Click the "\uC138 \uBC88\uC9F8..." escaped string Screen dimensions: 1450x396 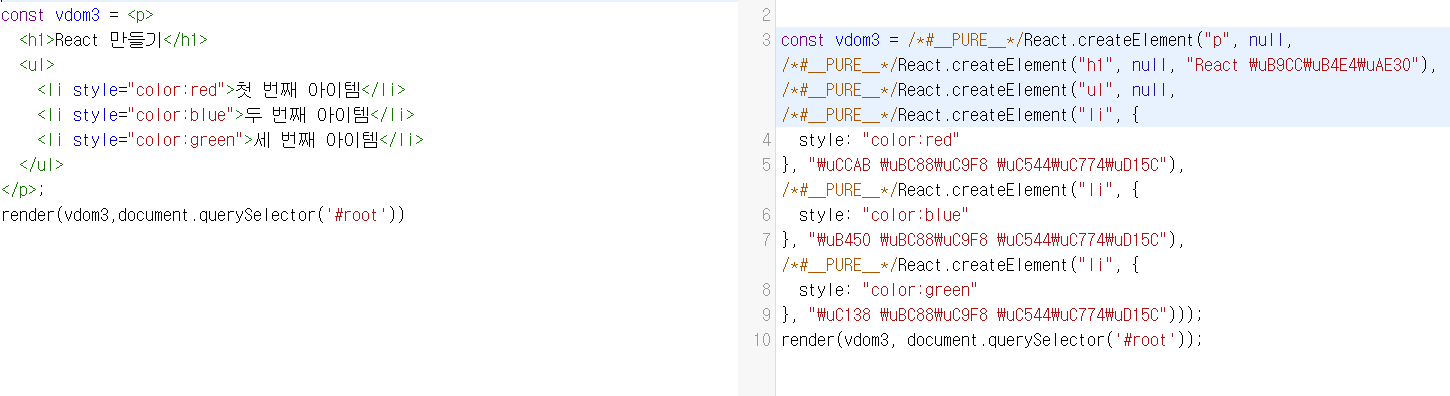point(988,315)
